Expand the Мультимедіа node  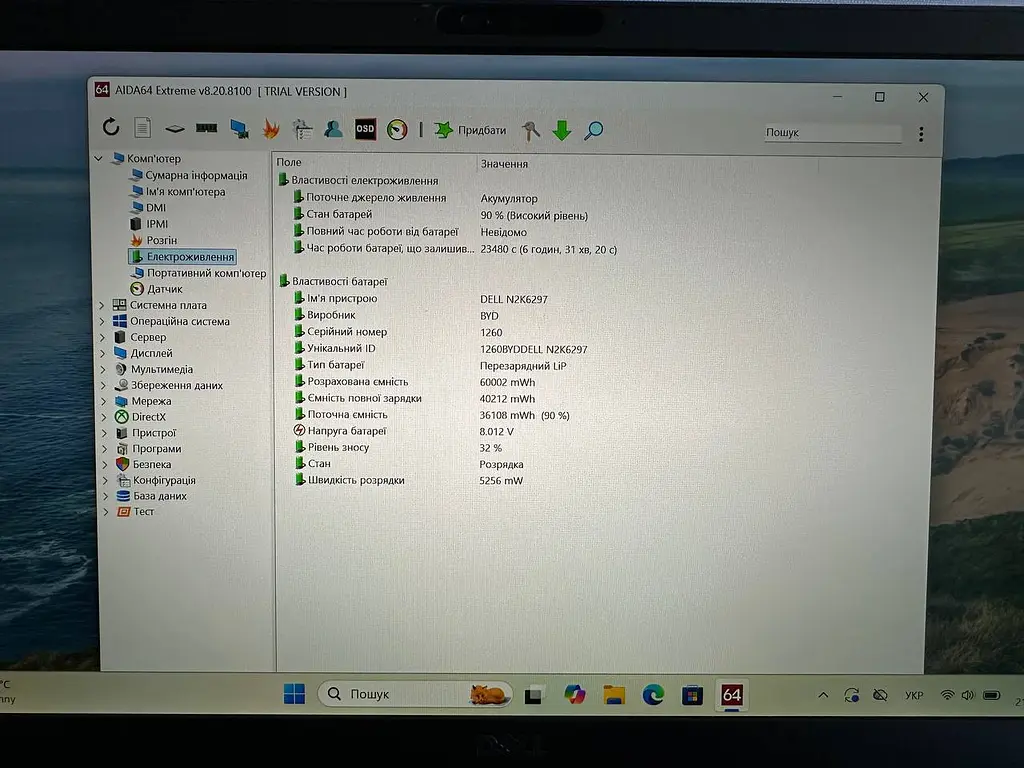(103, 369)
